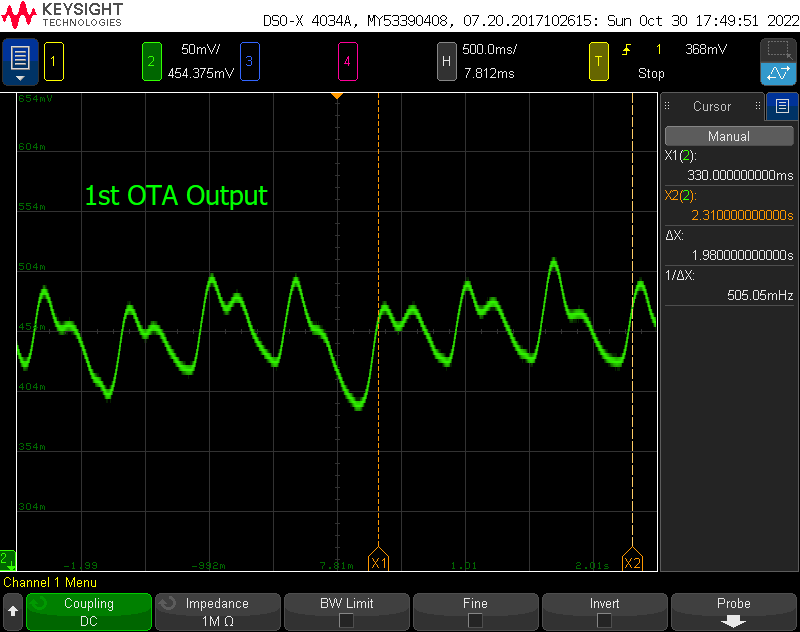Click the blue menu icon top-left
The height and width of the screenshot is (632, 800).
point(20,60)
